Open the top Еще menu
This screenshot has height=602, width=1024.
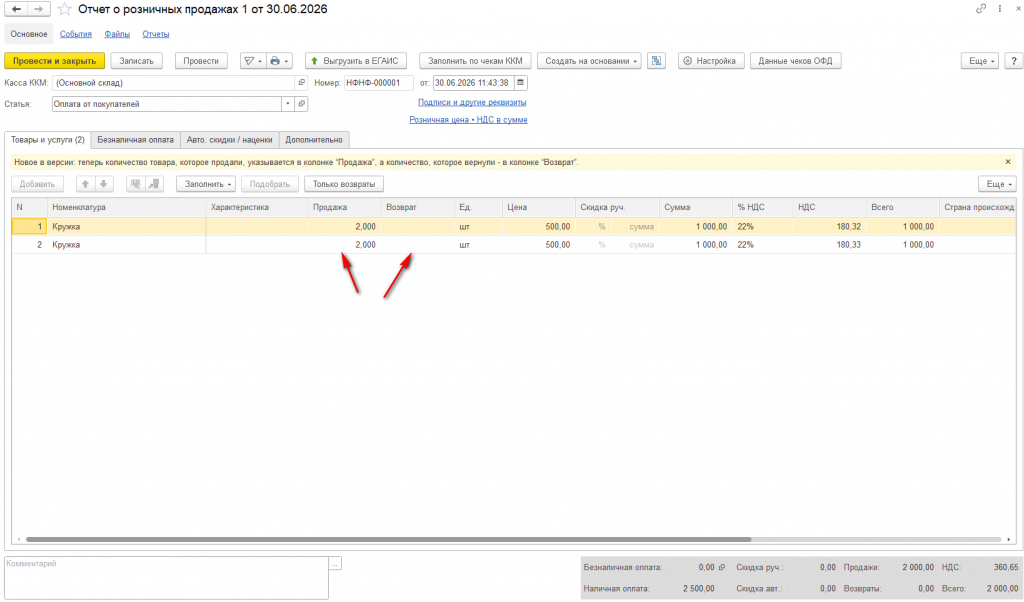click(x=980, y=61)
